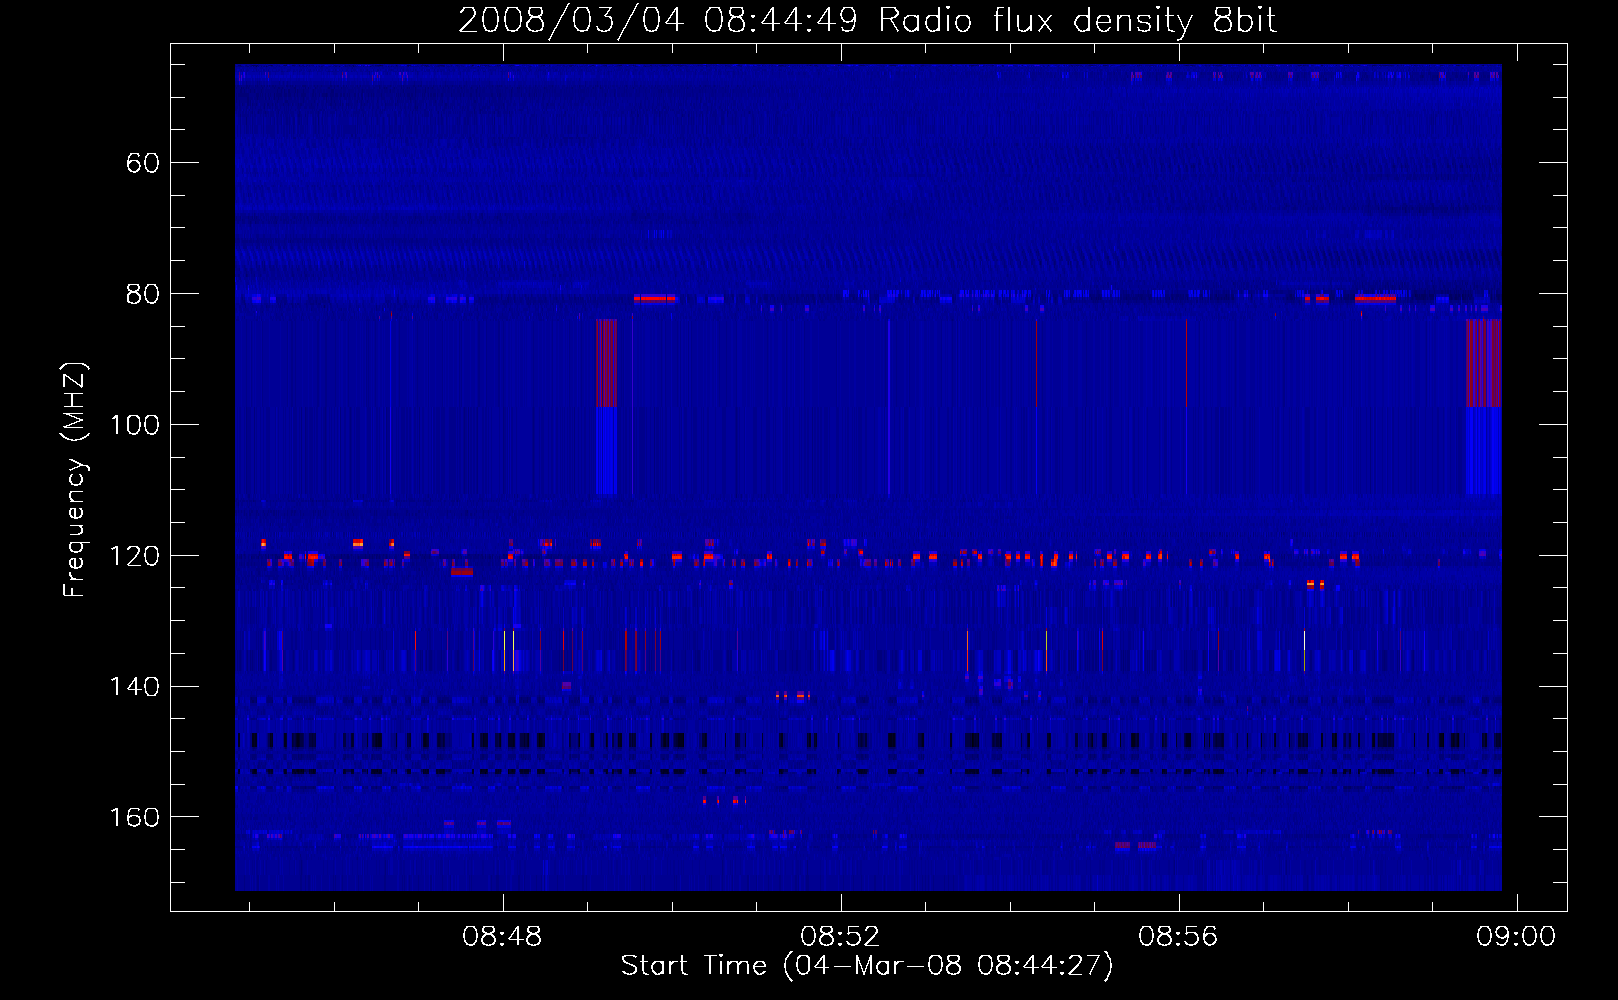
Task: Click the red burst block near 08:49 between 85-97 MHz
Action: [607, 363]
